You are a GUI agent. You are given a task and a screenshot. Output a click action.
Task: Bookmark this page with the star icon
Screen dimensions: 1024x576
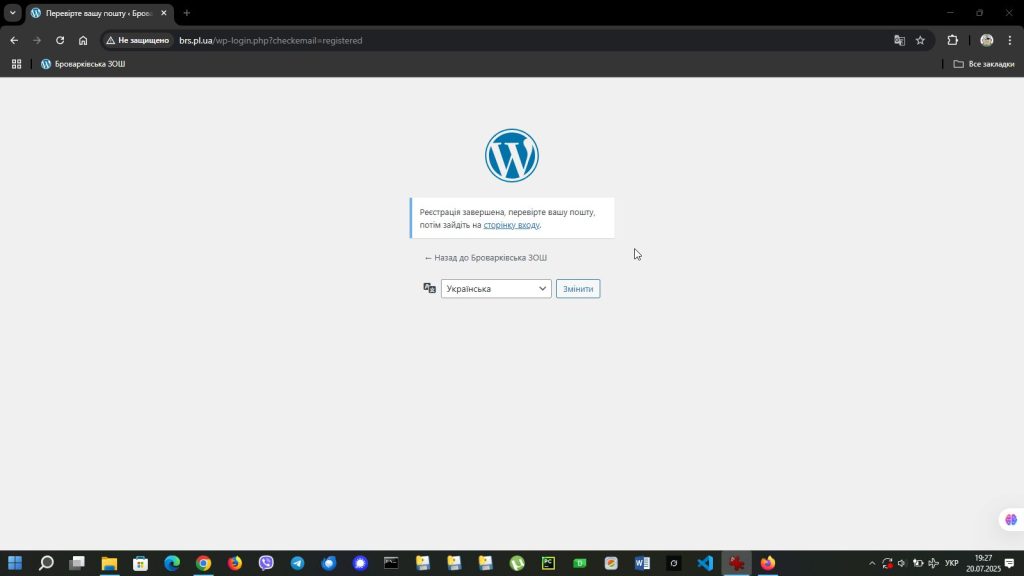click(x=920, y=40)
